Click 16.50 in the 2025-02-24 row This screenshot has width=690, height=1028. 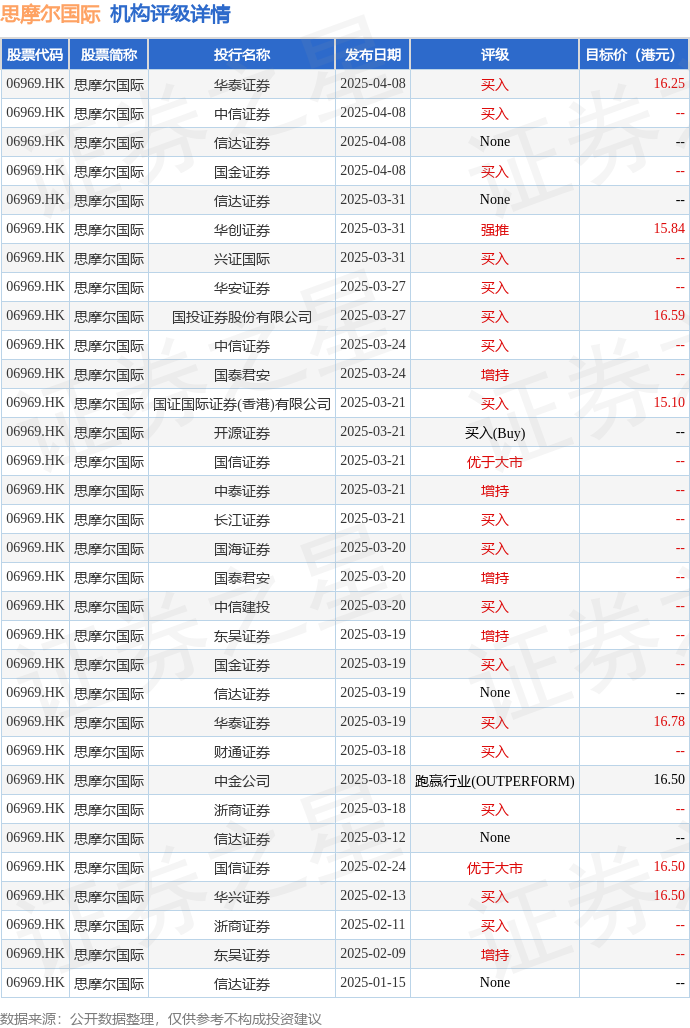click(669, 867)
